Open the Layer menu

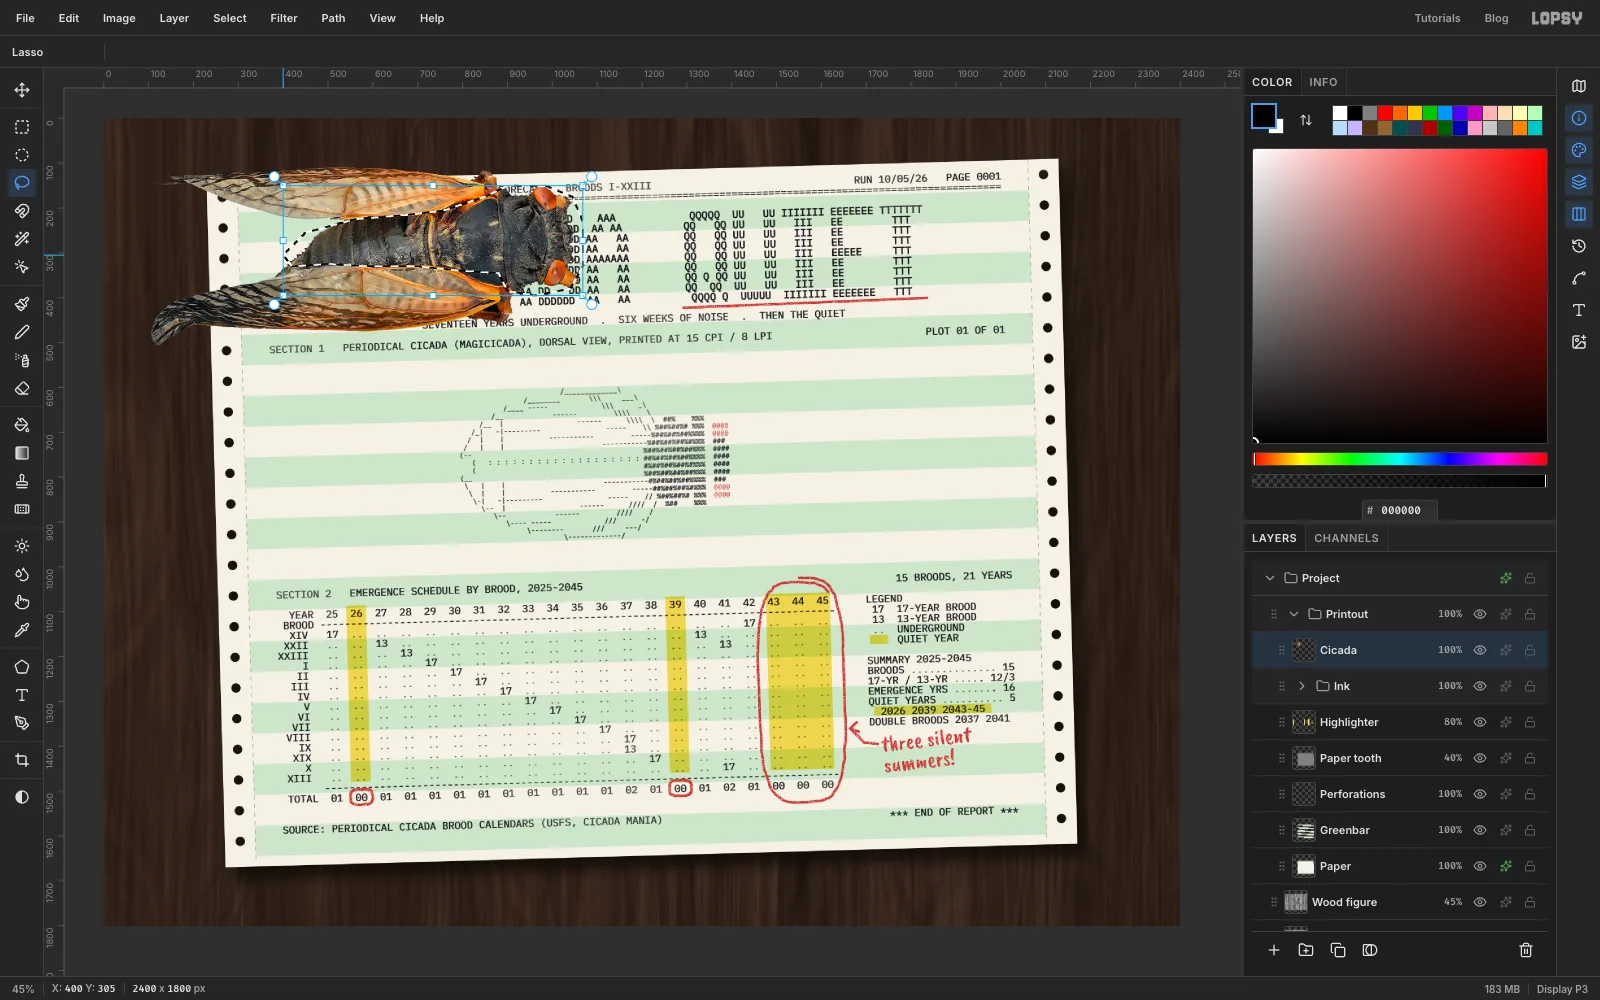click(x=174, y=18)
